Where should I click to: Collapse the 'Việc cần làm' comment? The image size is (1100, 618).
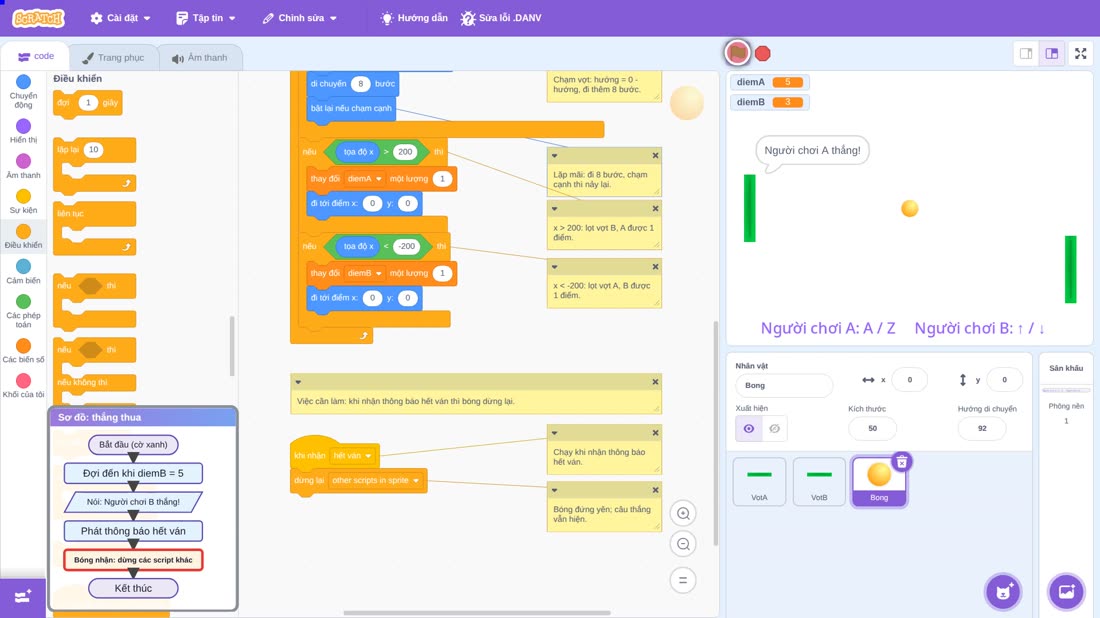point(298,382)
